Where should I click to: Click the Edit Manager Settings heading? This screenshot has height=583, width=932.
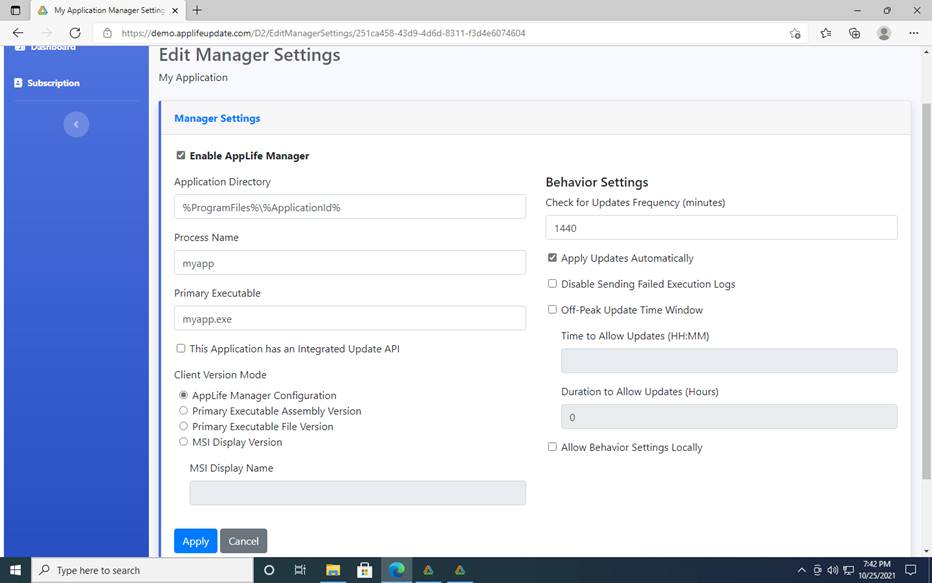click(250, 55)
